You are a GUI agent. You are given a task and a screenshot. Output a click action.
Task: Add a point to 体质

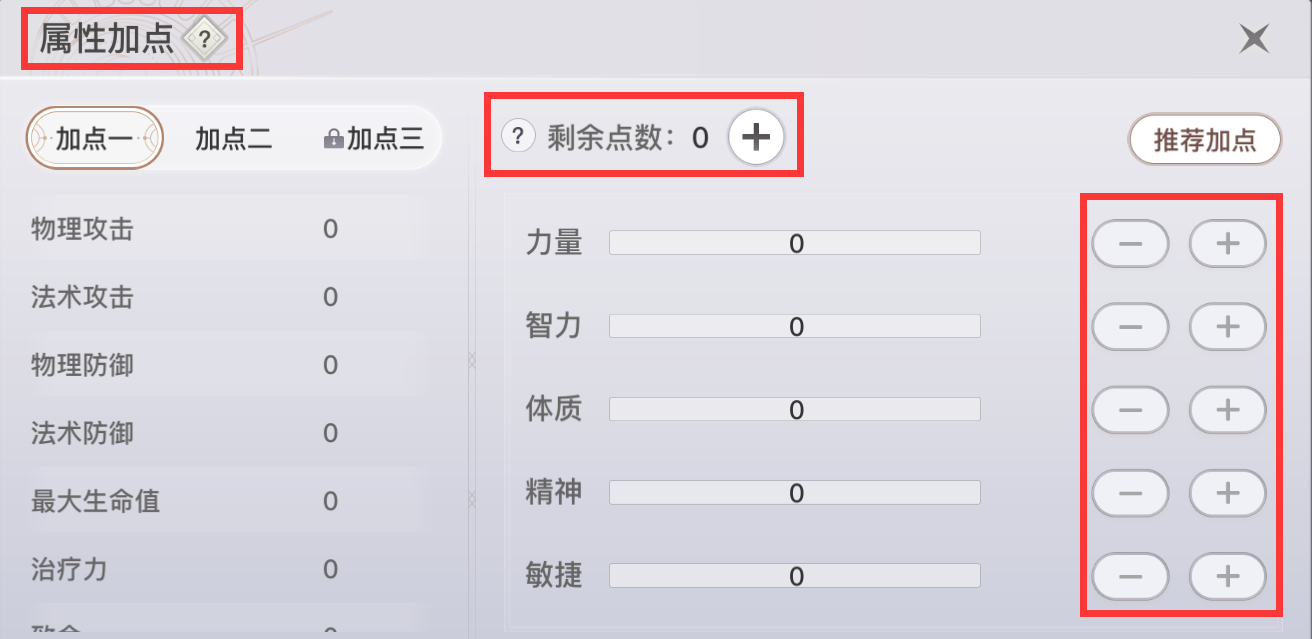pyautogui.click(x=1227, y=410)
